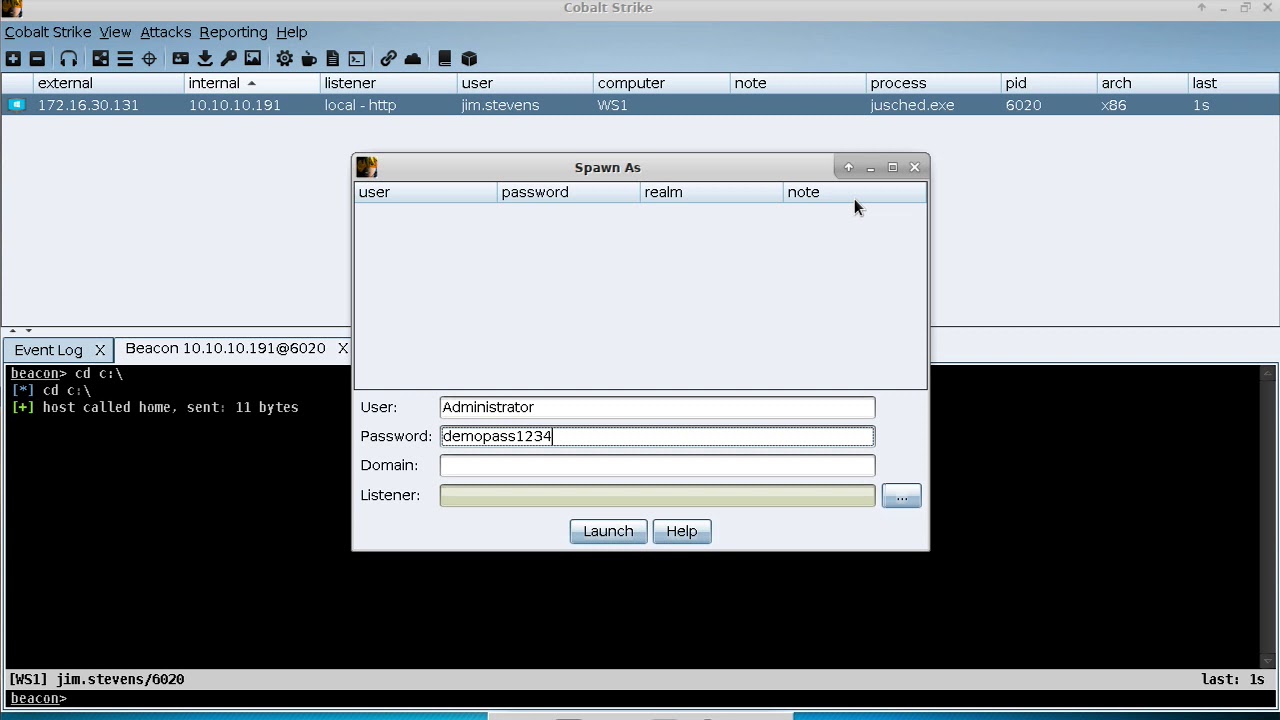Collapse split pane with the up arrow

pyautogui.click(x=12, y=330)
